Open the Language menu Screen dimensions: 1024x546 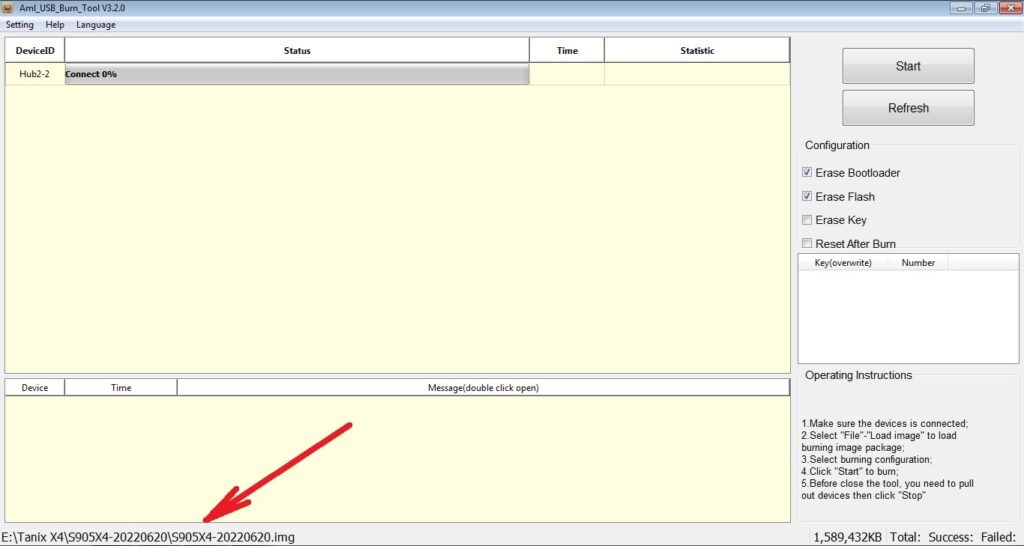(x=95, y=25)
